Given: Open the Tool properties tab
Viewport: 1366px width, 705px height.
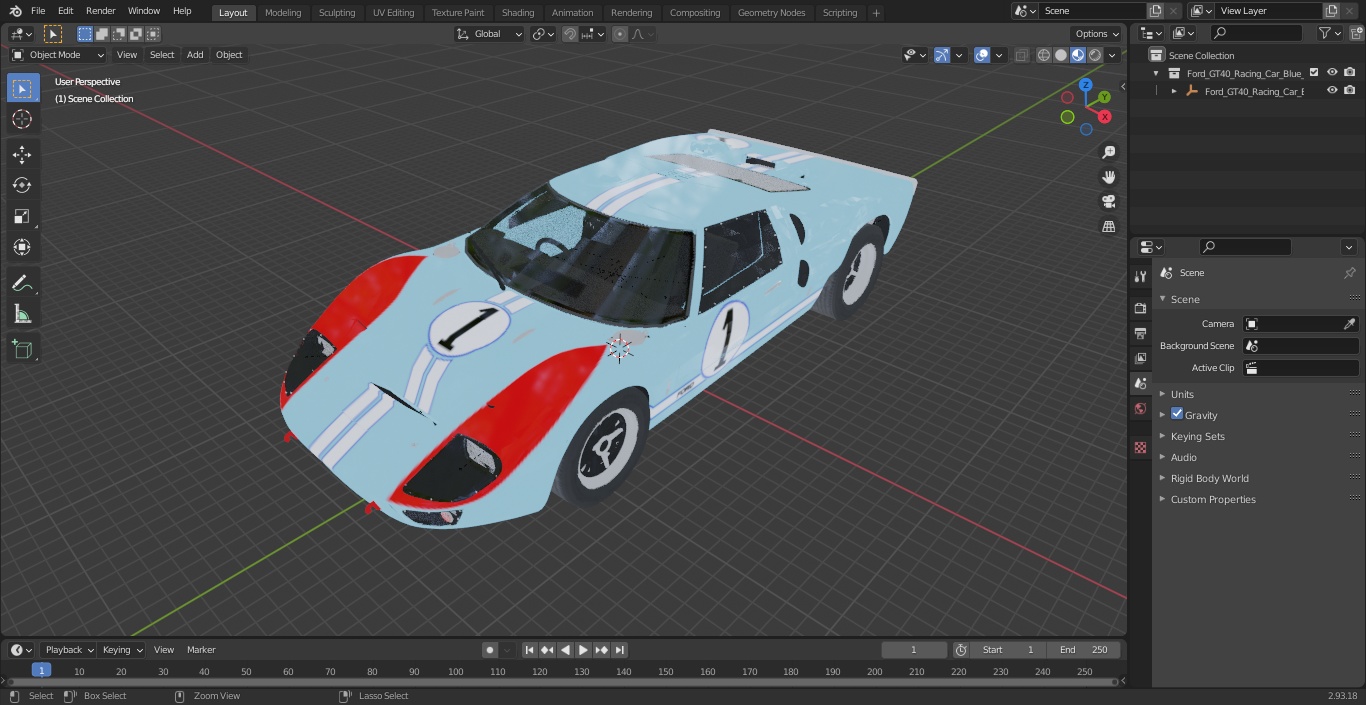Looking at the screenshot, I should click(x=1140, y=276).
